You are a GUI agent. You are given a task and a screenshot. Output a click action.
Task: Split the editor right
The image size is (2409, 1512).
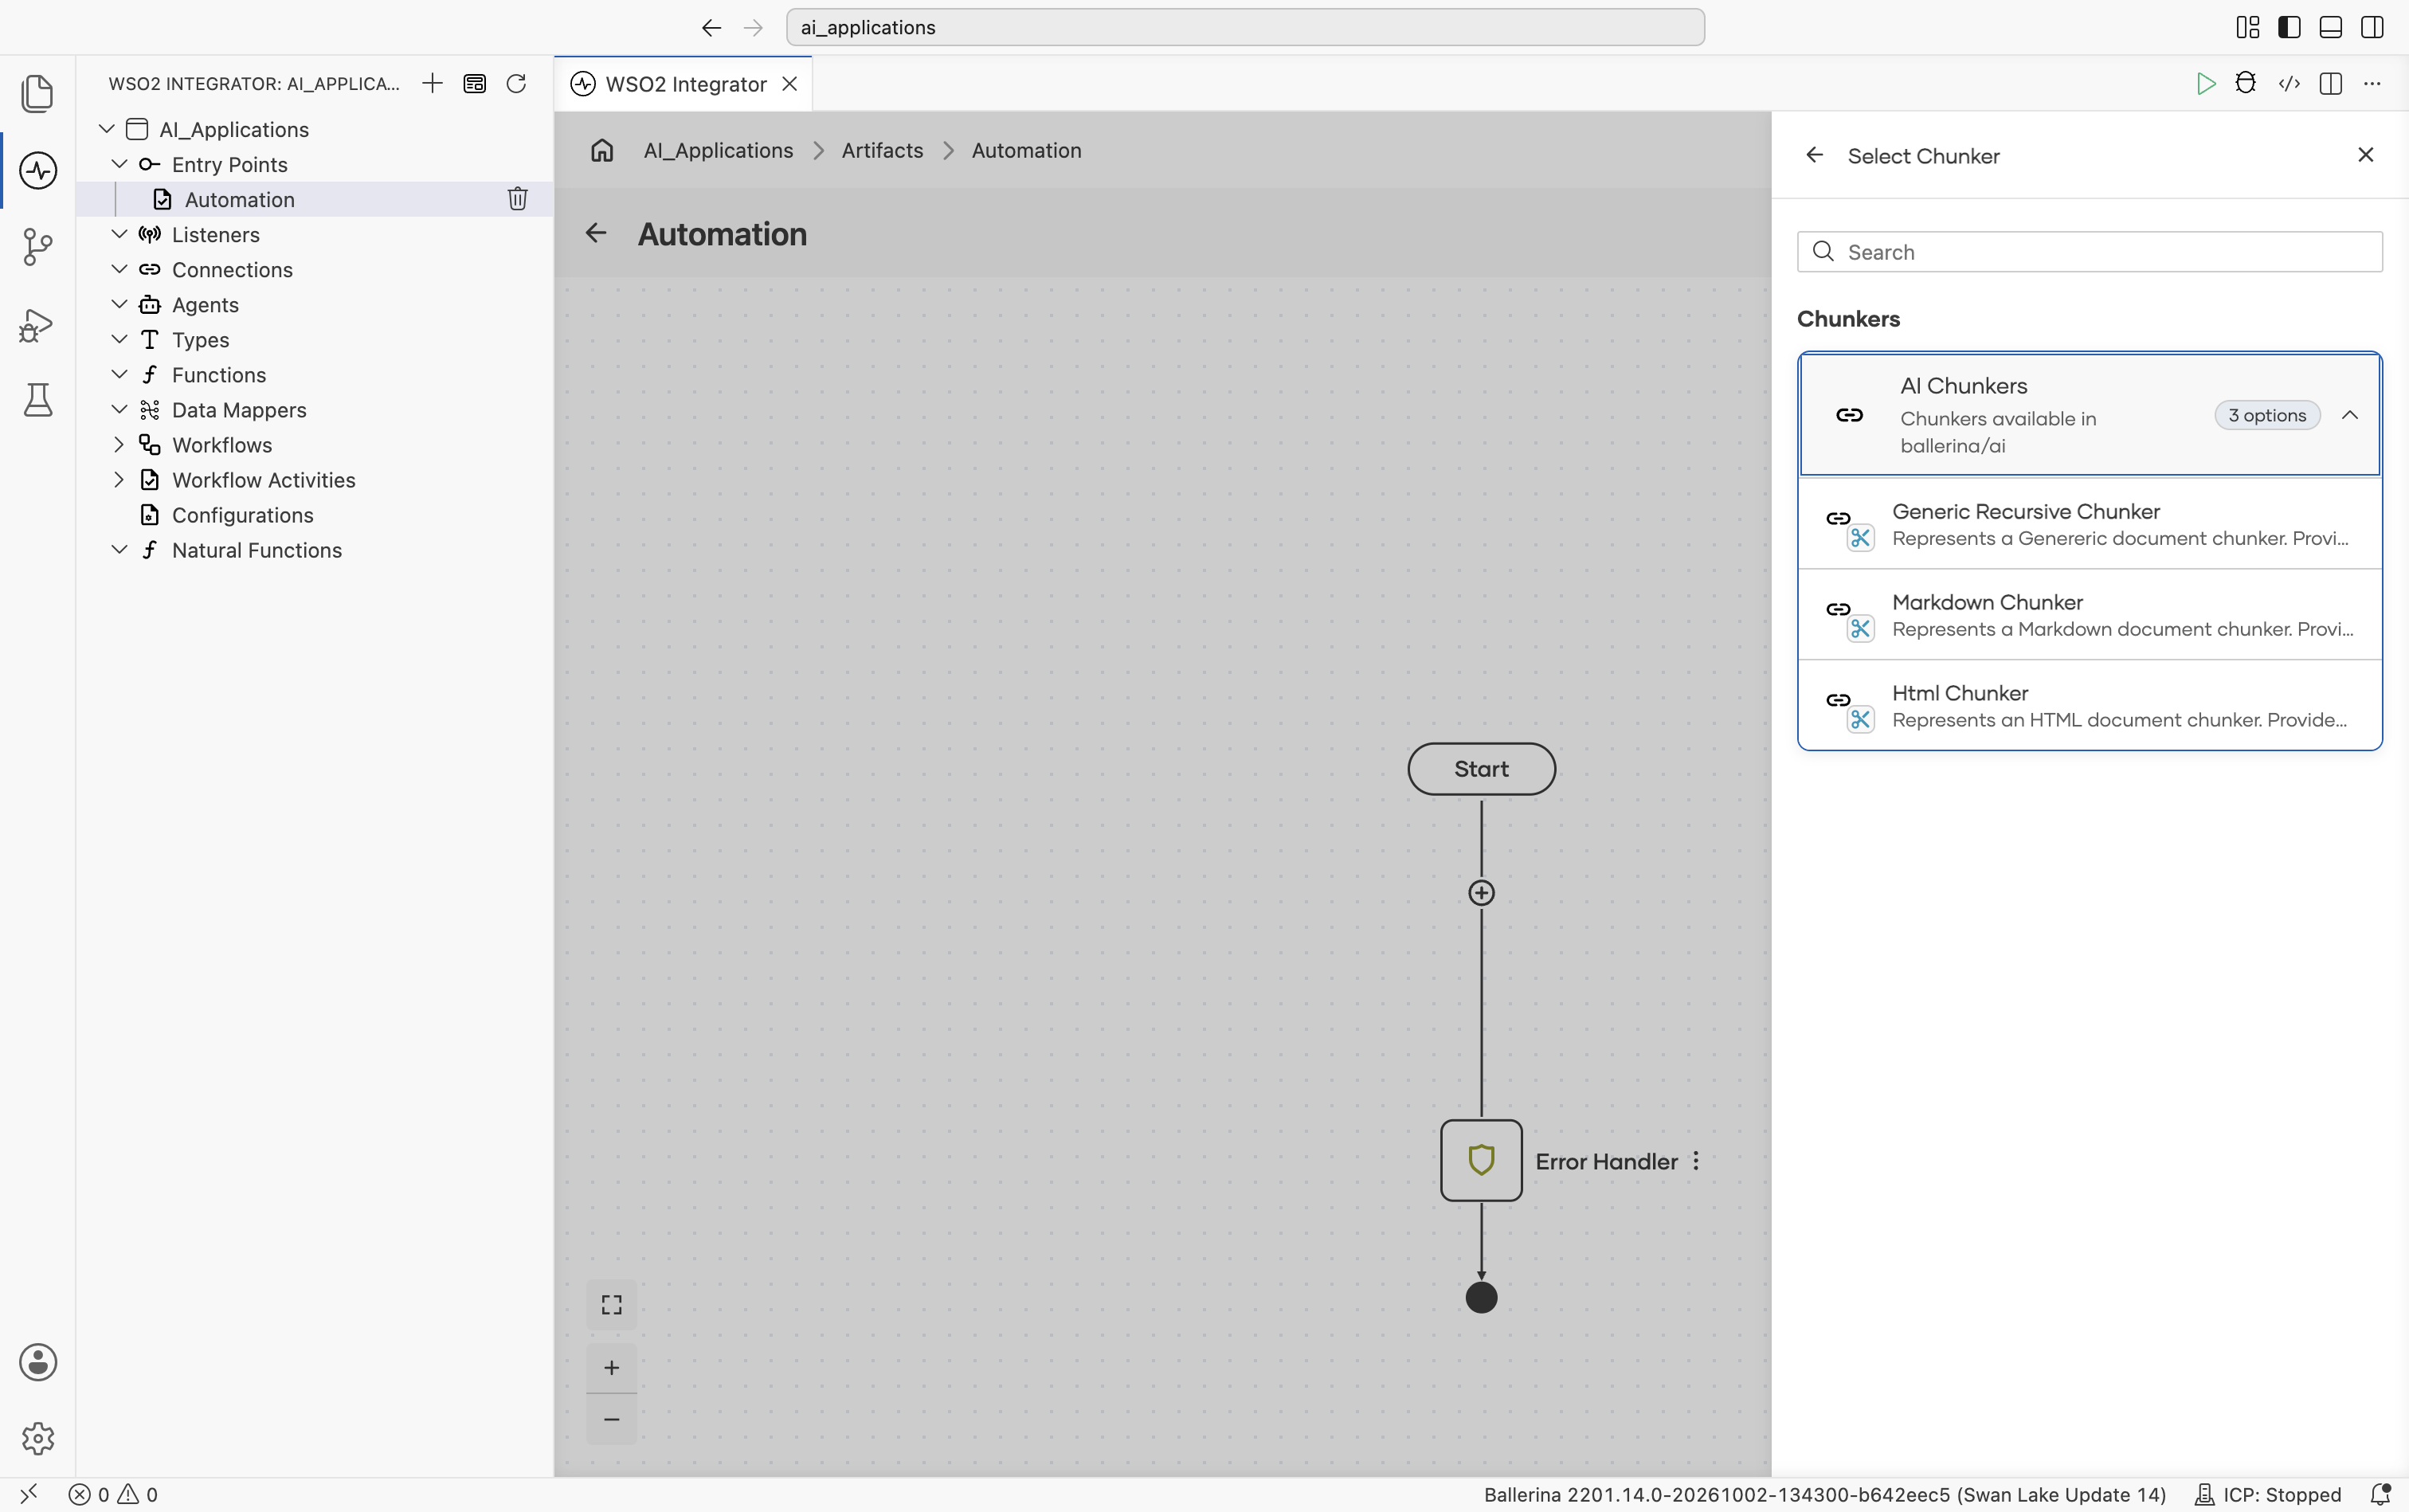tap(2331, 84)
